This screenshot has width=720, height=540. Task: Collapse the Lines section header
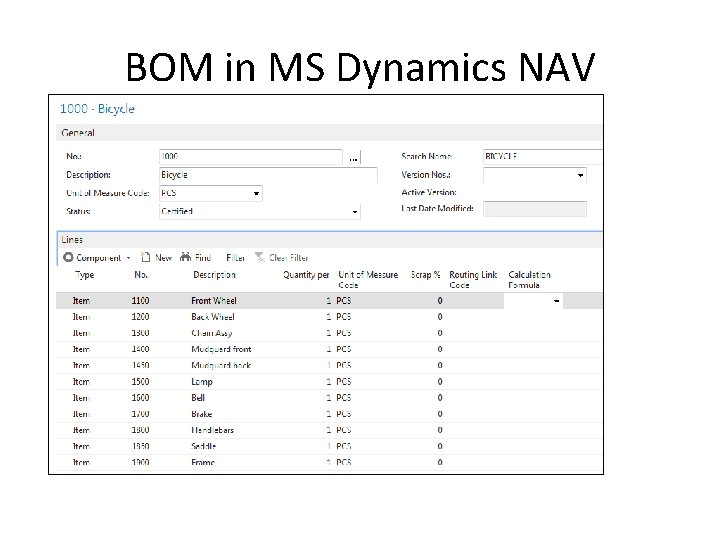click(x=329, y=240)
